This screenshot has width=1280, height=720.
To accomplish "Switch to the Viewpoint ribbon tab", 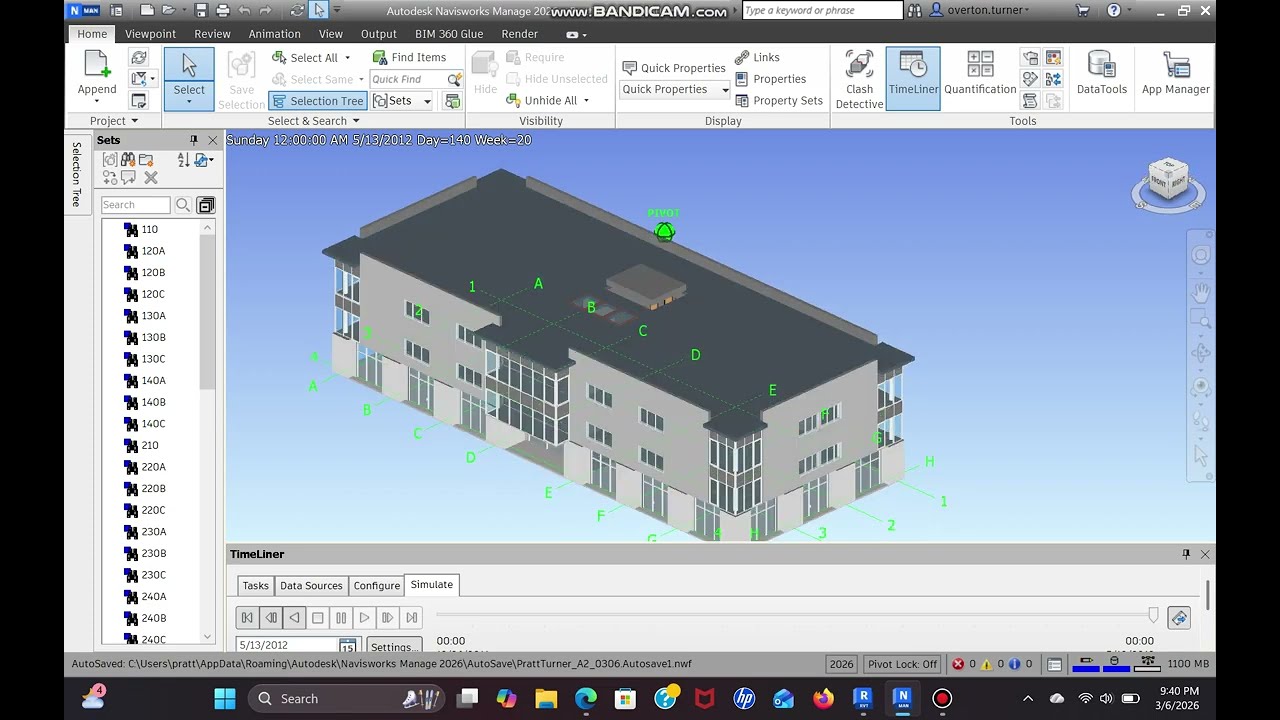I will [151, 33].
